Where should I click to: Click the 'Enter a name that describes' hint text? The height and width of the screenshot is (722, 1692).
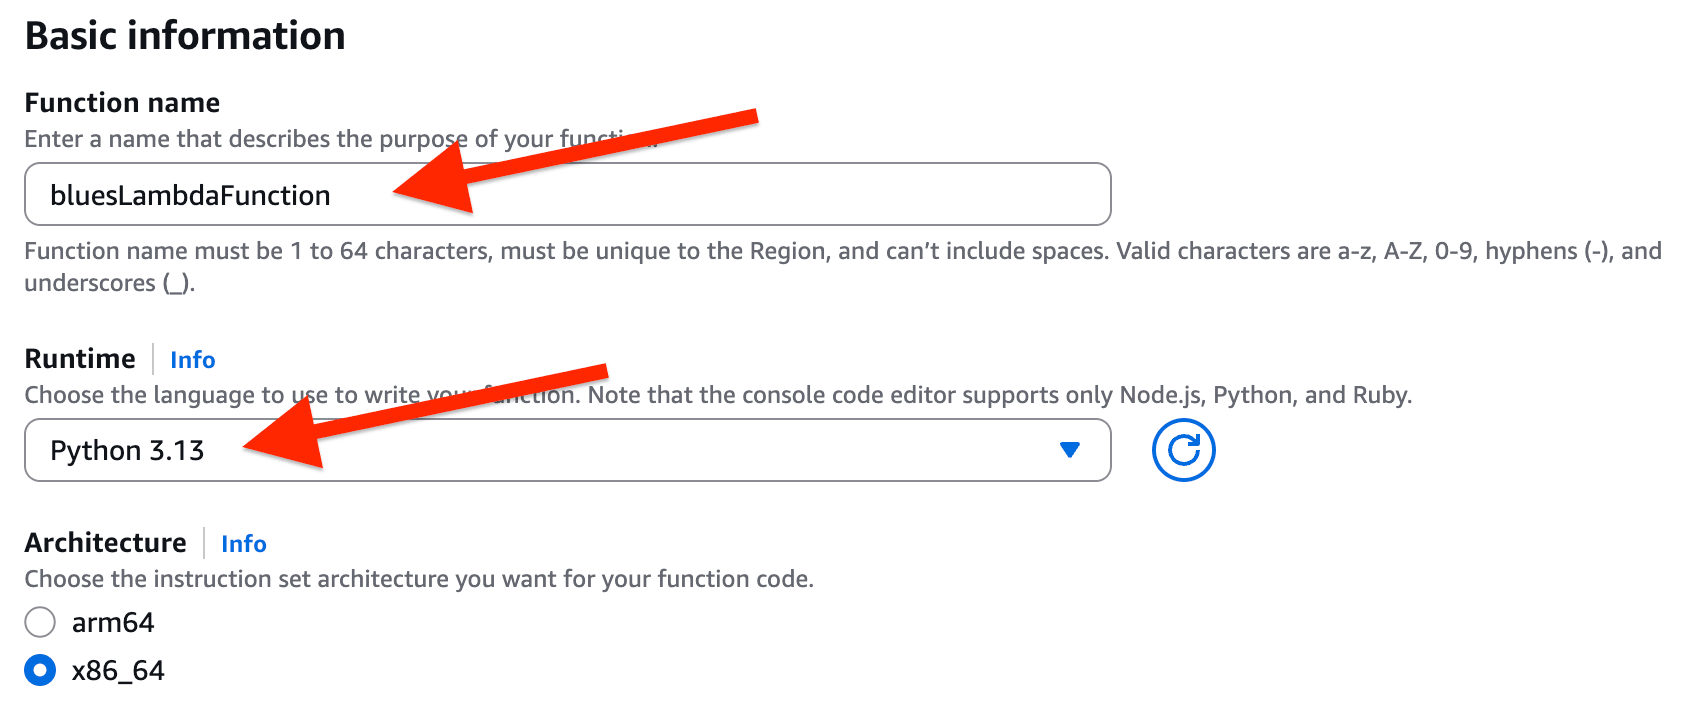(230, 139)
